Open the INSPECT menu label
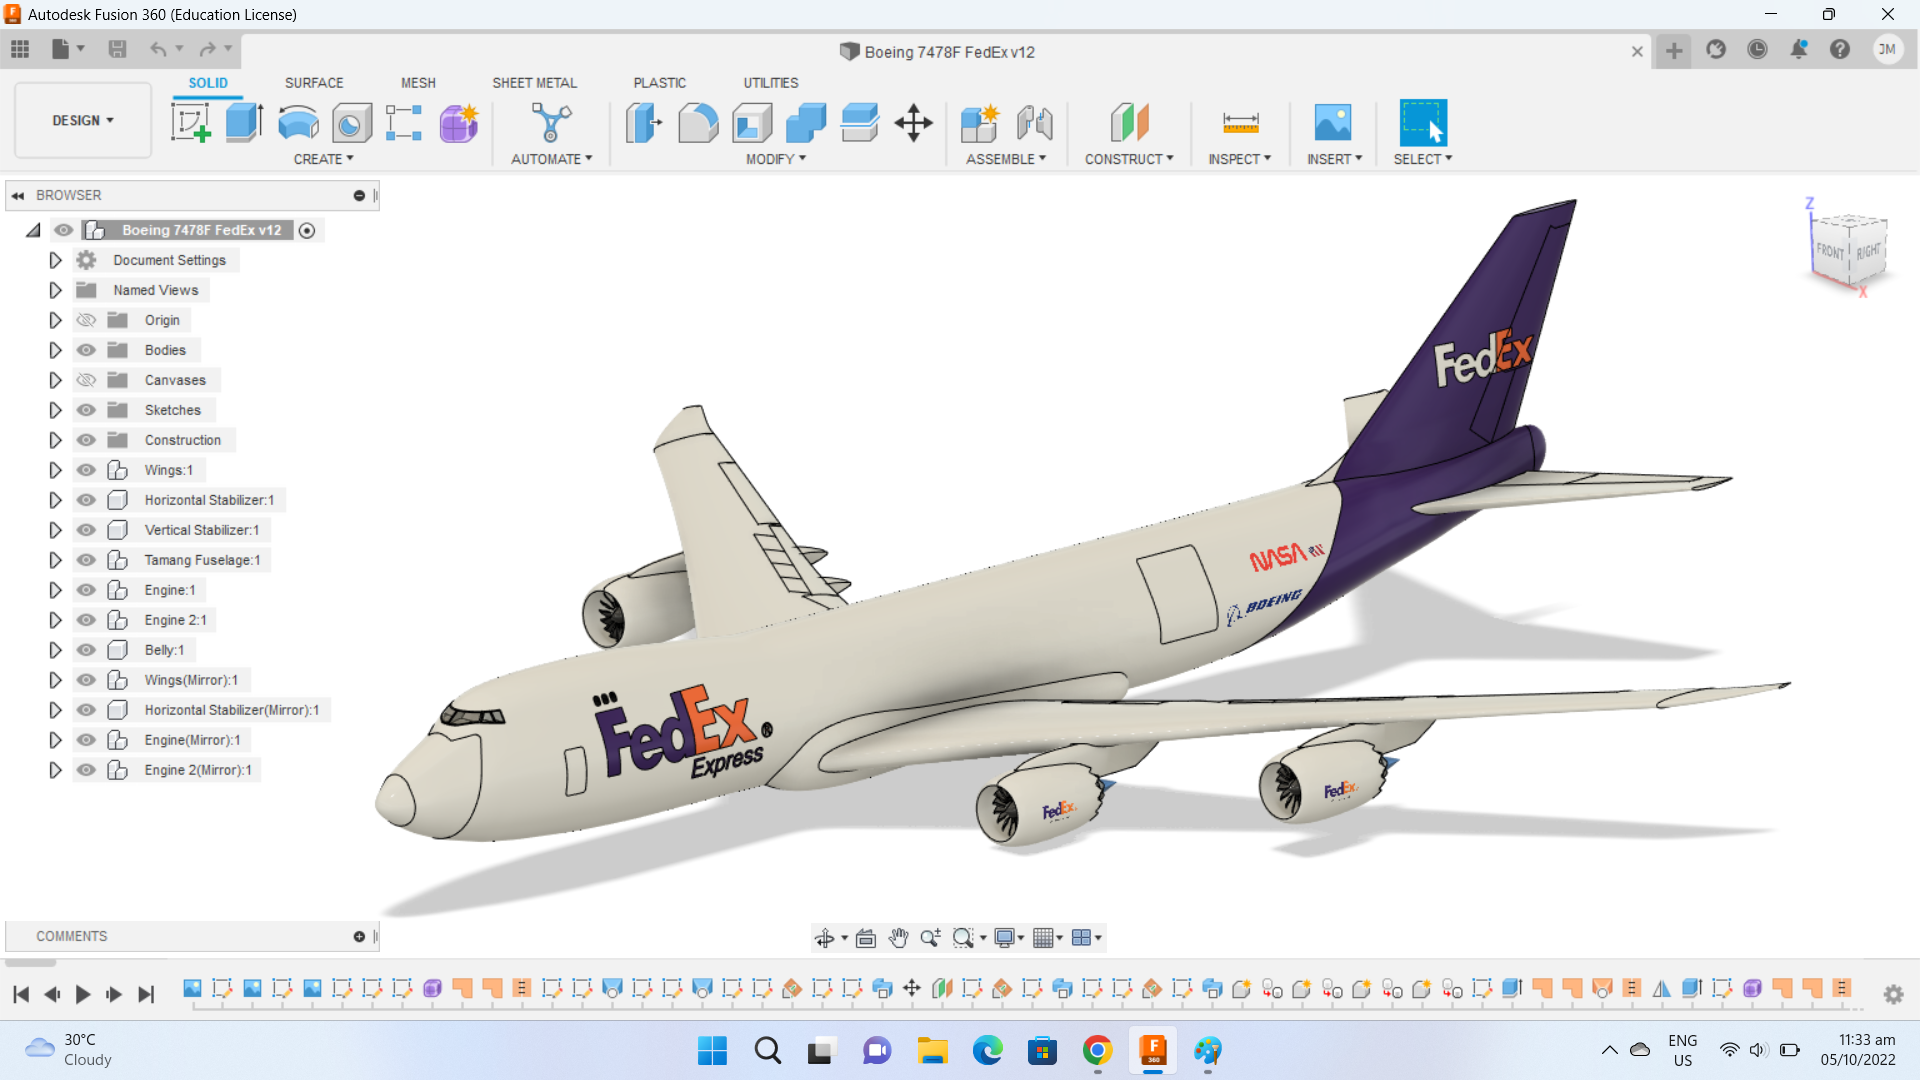The width and height of the screenshot is (1920, 1080). click(x=1239, y=159)
